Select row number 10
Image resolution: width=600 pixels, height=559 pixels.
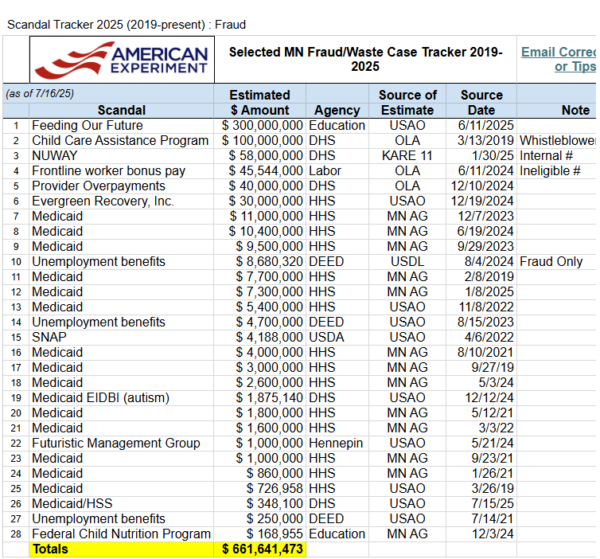tap(16, 262)
